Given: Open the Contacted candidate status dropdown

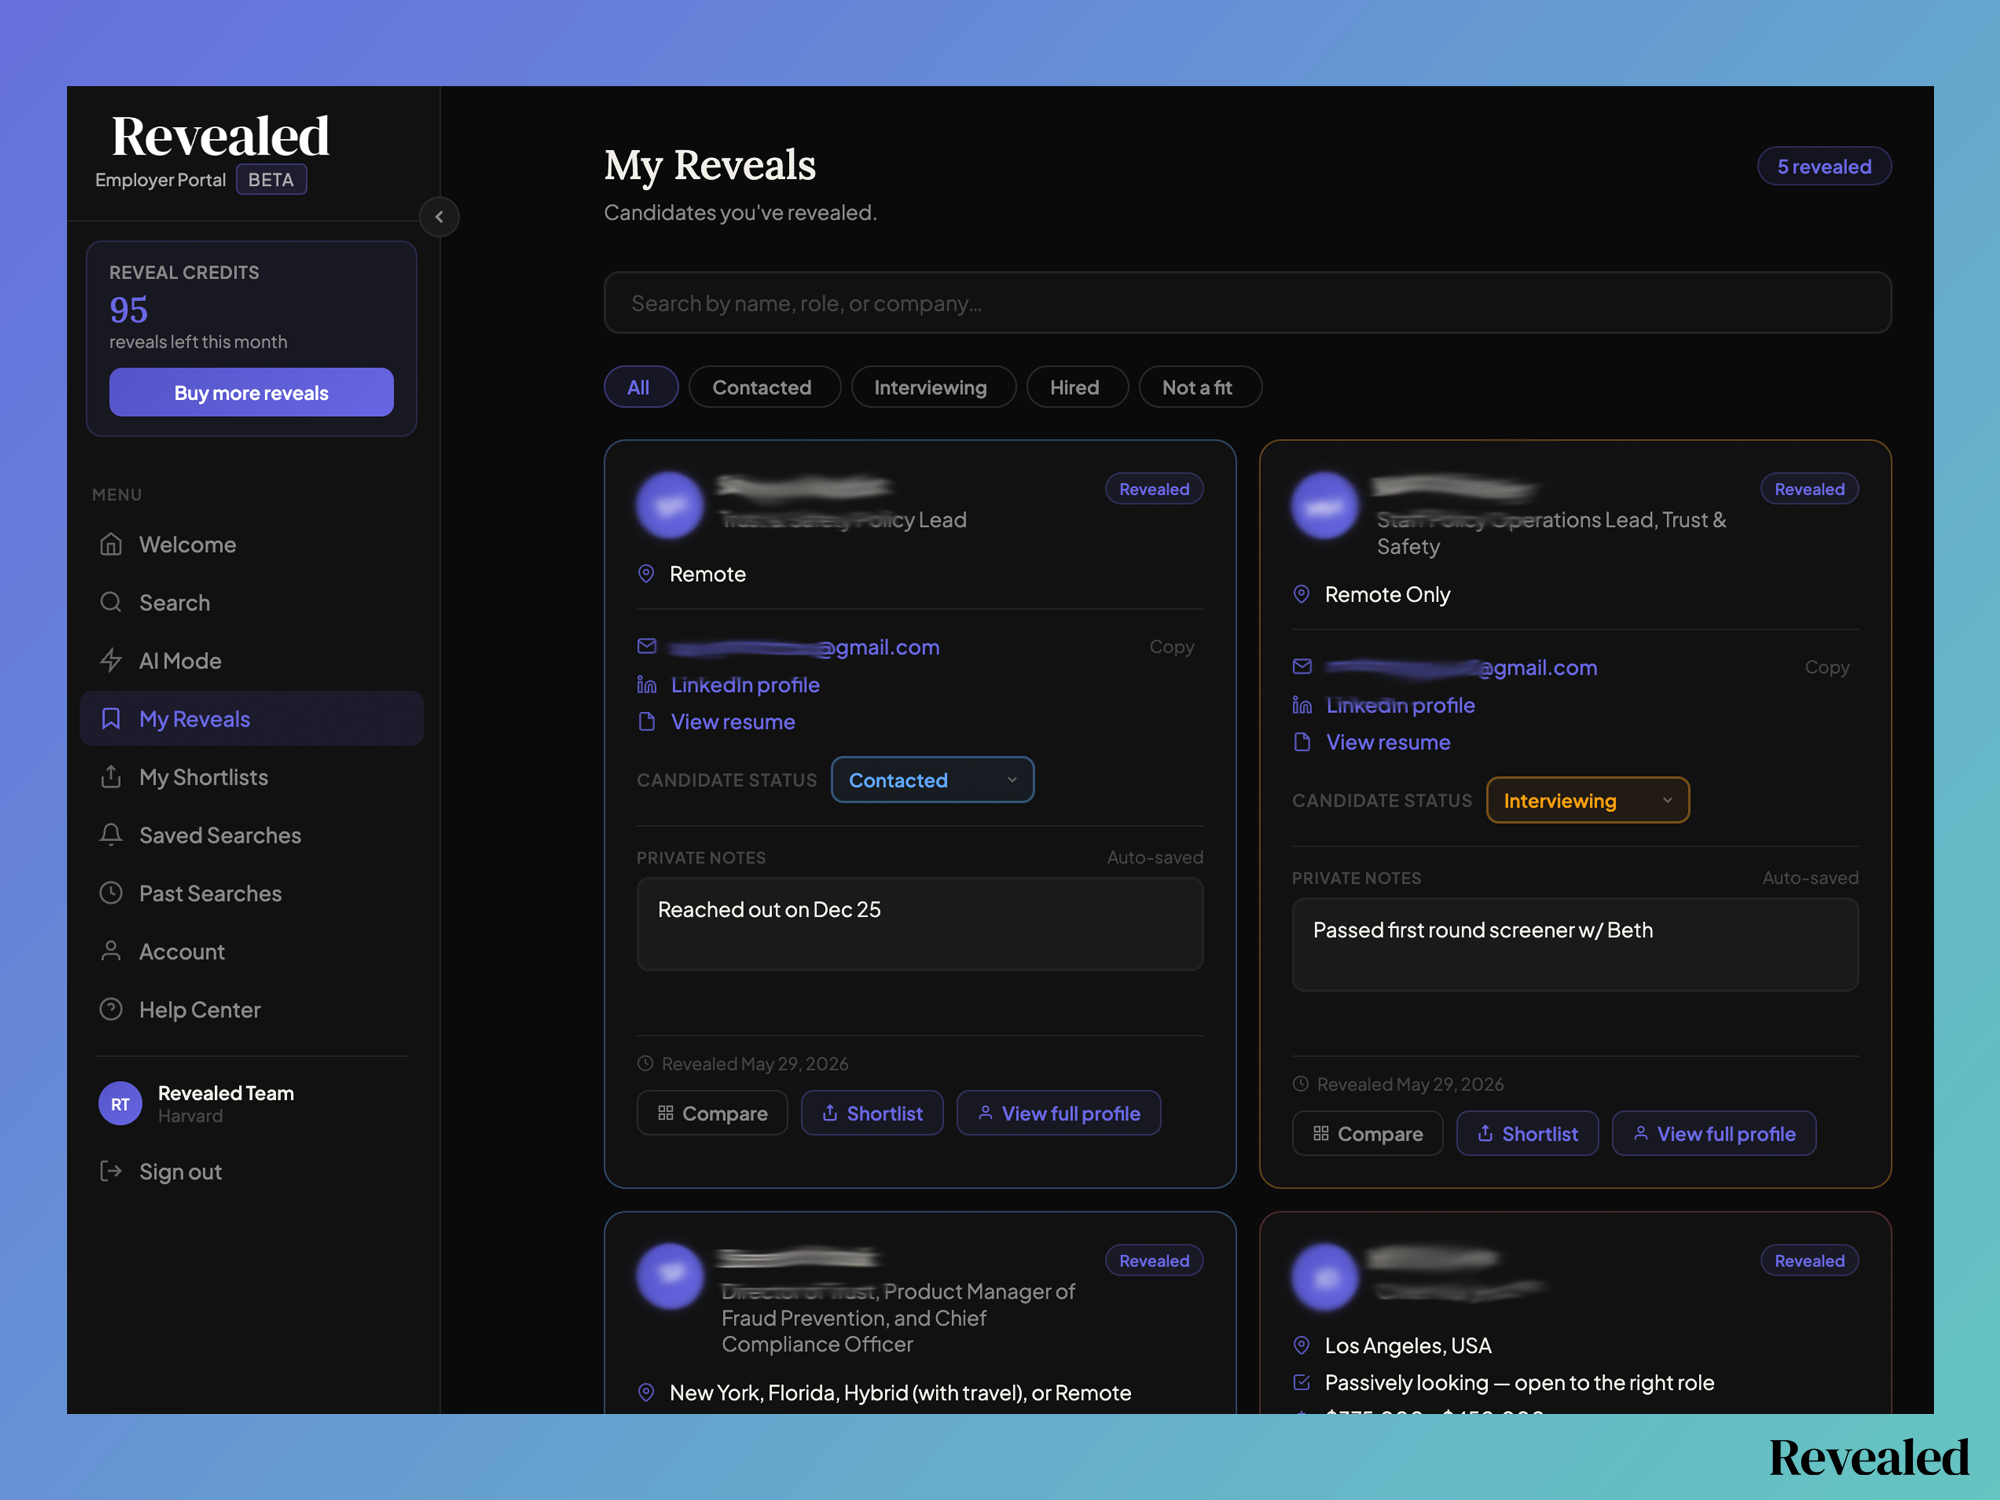Looking at the screenshot, I should (932, 780).
